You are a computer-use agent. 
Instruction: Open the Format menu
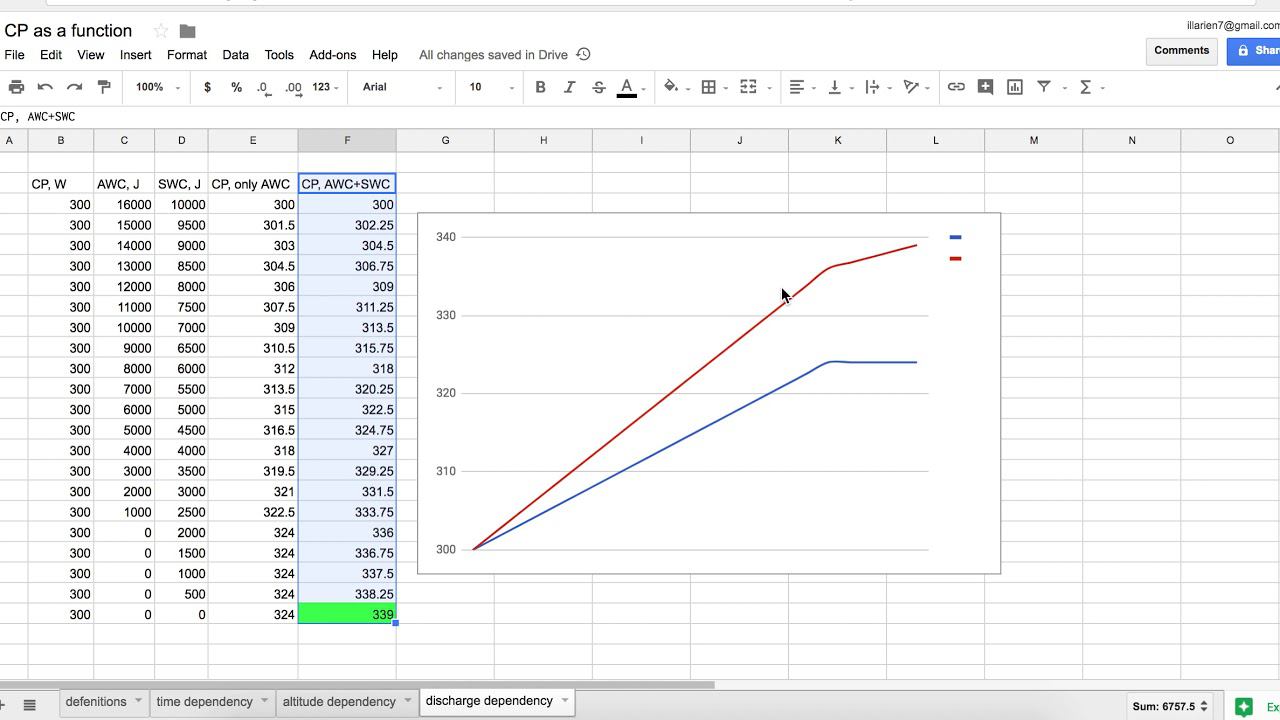click(x=187, y=55)
